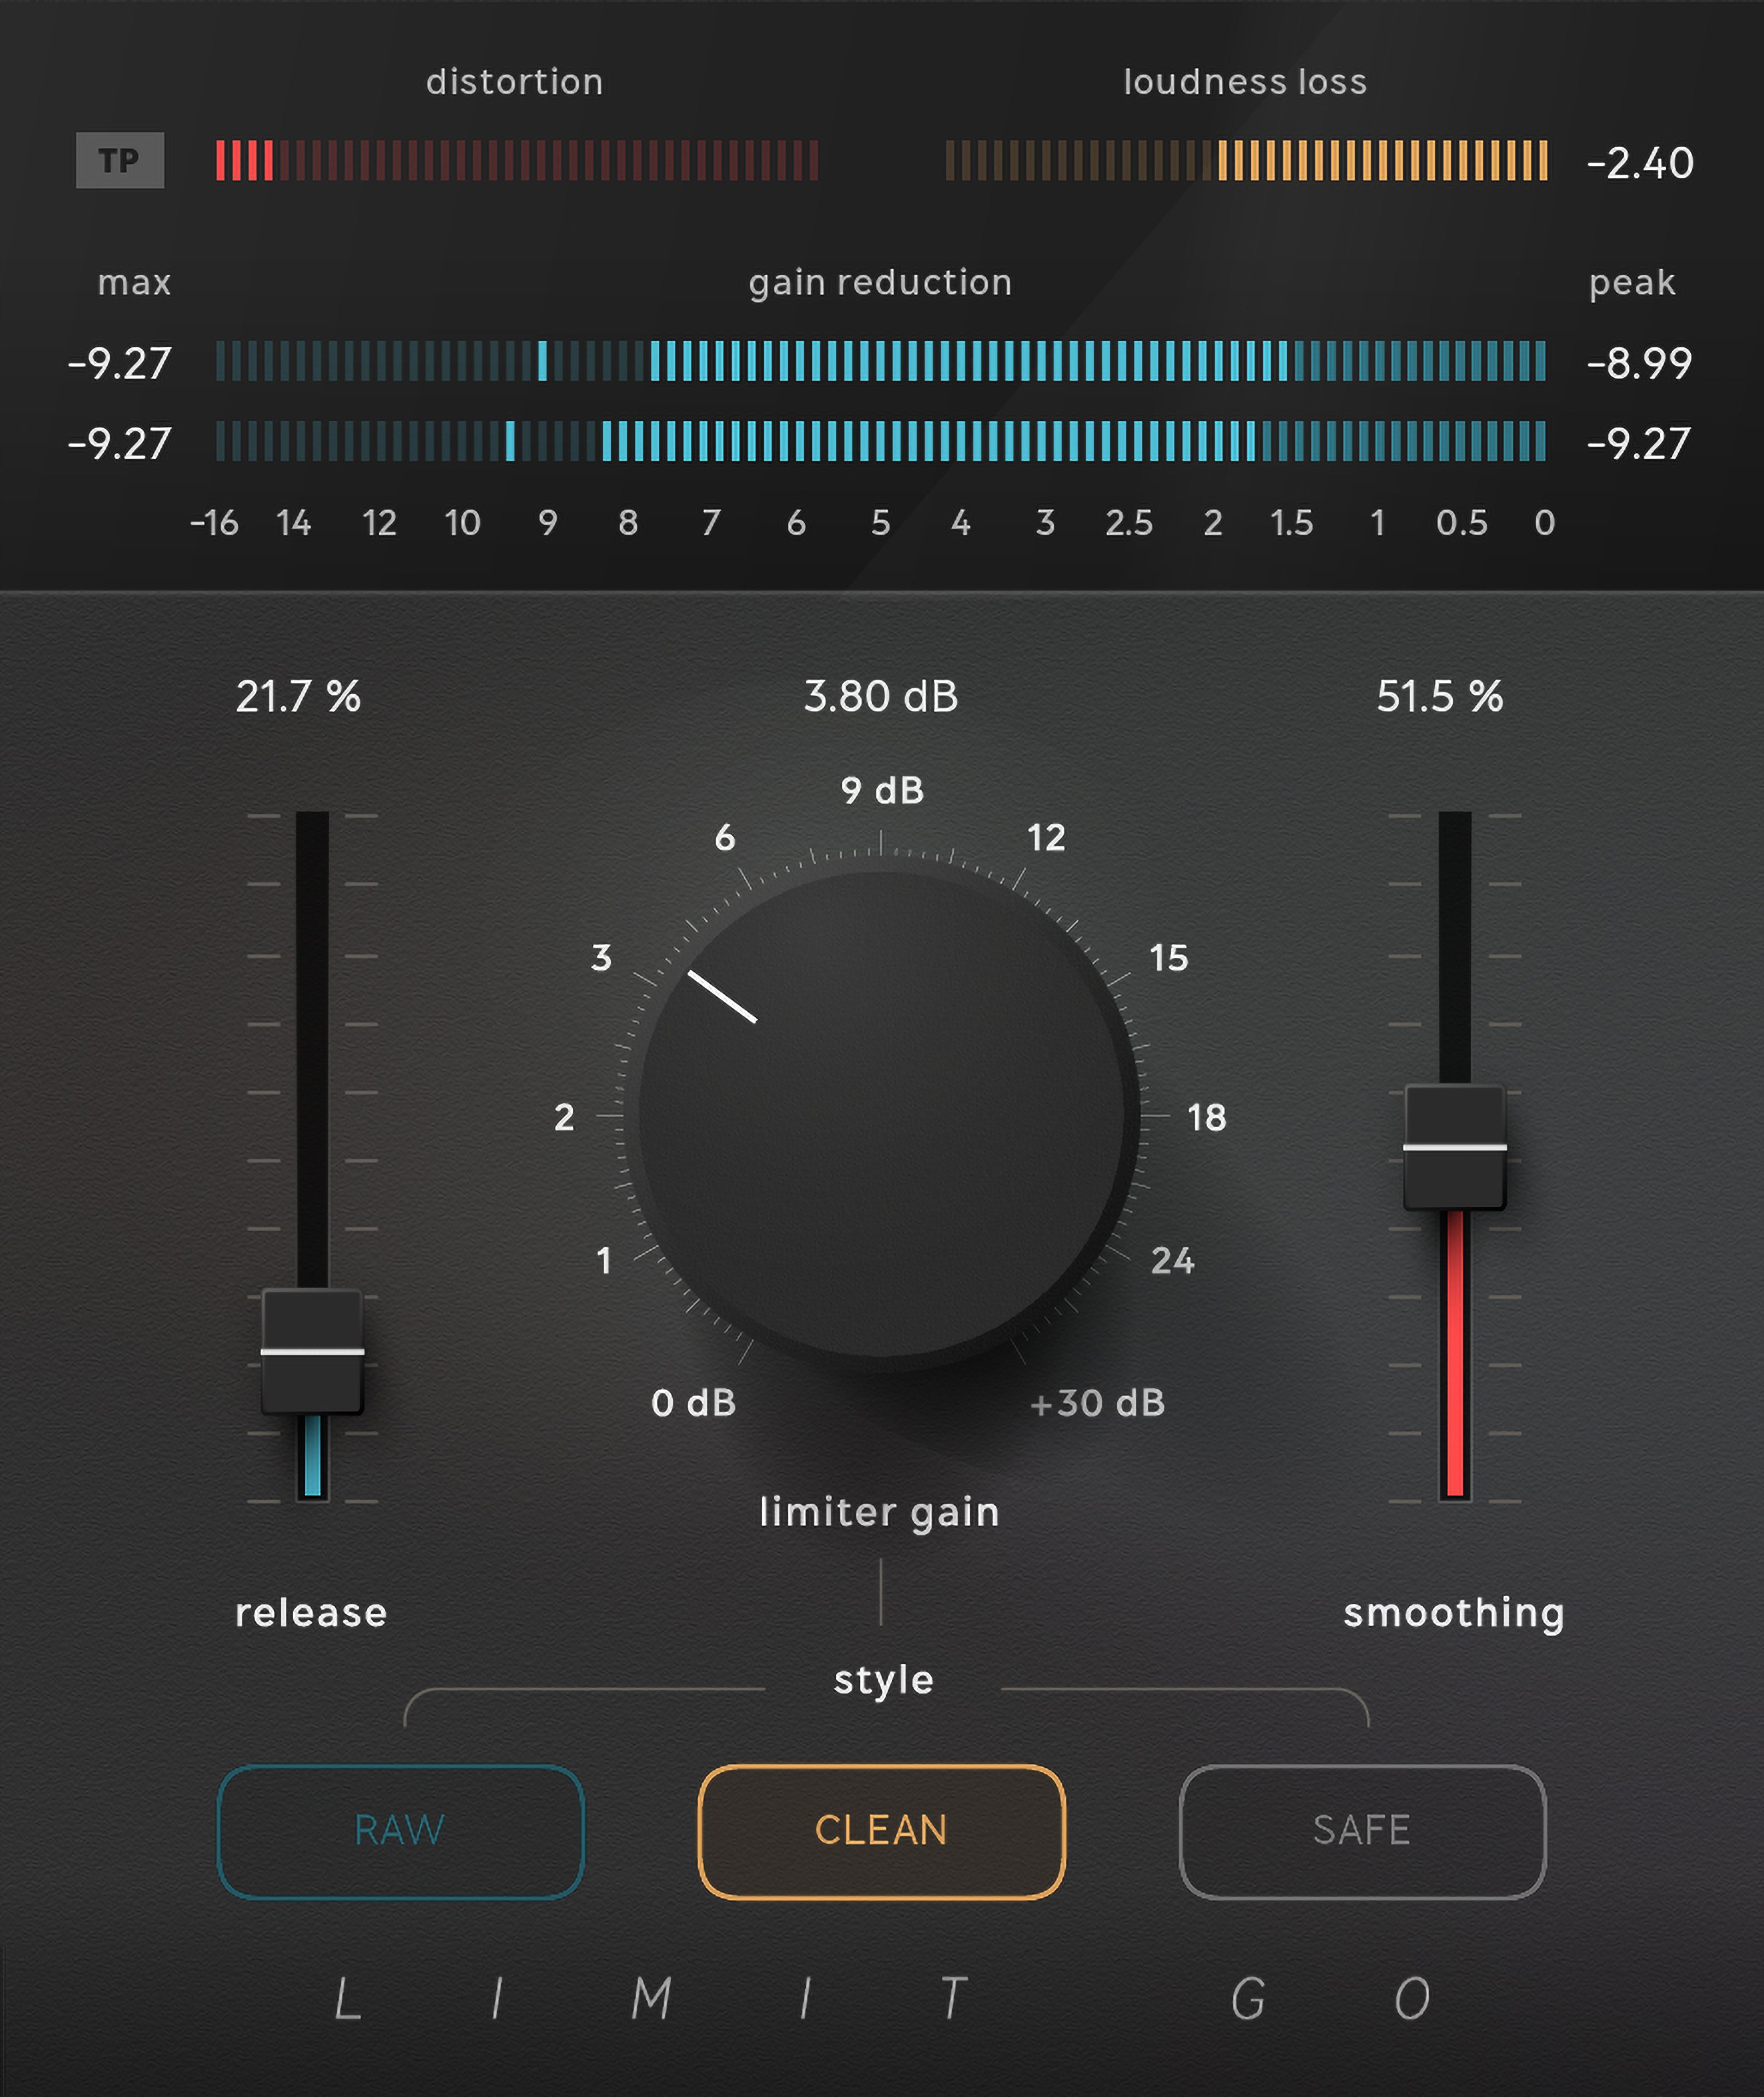Toggle the TP true peak button
The width and height of the screenshot is (1764, 2097).
pos(120,160)
